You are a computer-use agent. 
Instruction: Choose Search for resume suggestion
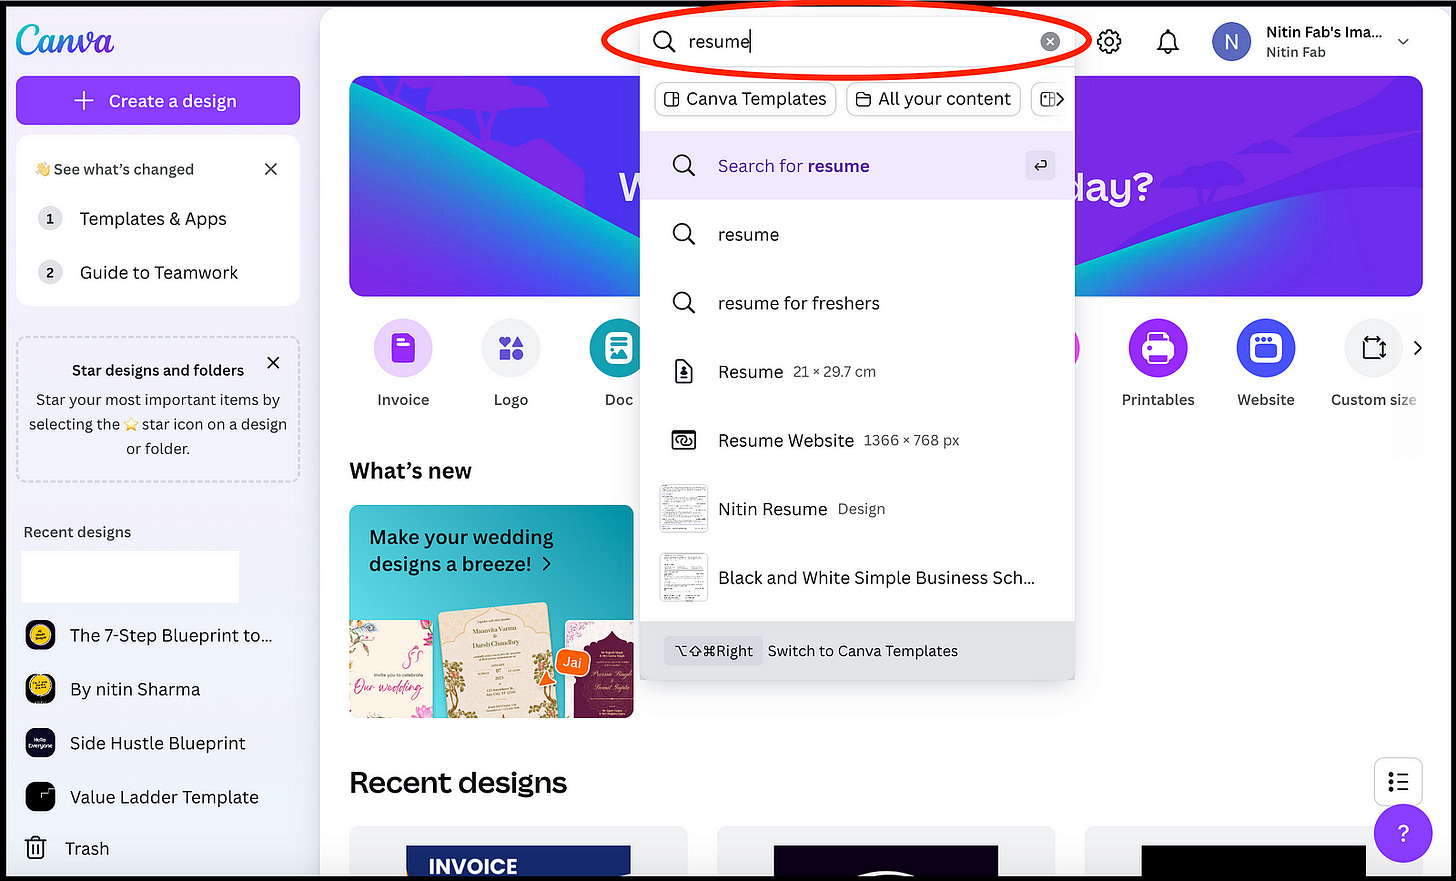857,166
